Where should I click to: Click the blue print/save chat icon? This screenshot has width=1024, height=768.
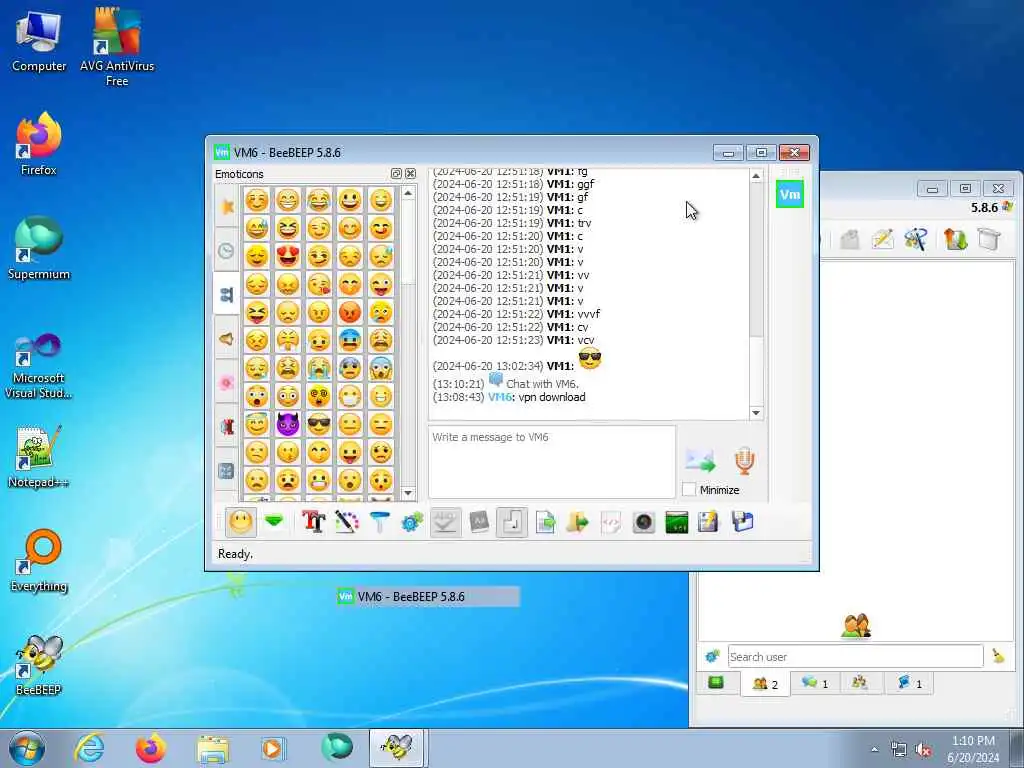click(x=743, y=522)
